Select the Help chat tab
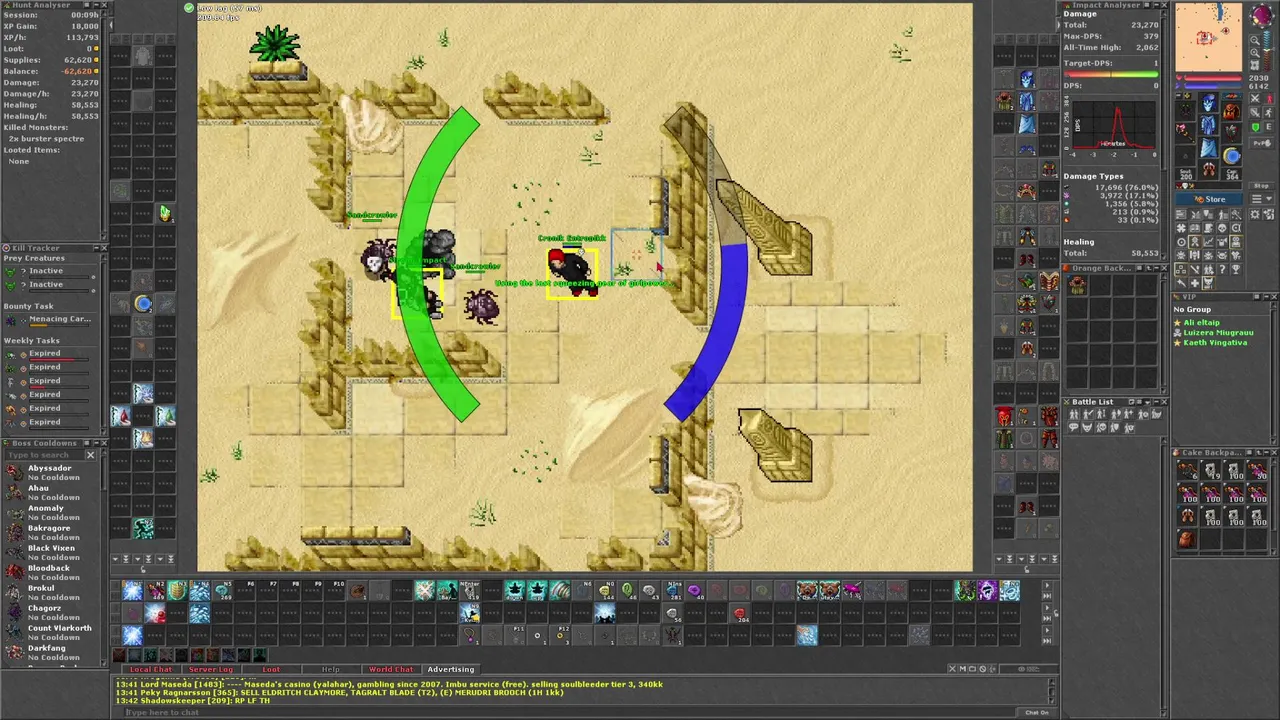 [331, 669]
